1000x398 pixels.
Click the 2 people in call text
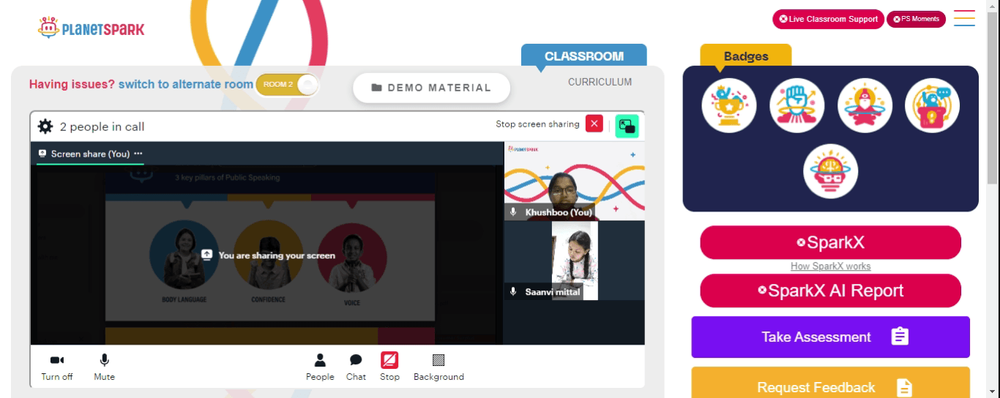(102, 127)
